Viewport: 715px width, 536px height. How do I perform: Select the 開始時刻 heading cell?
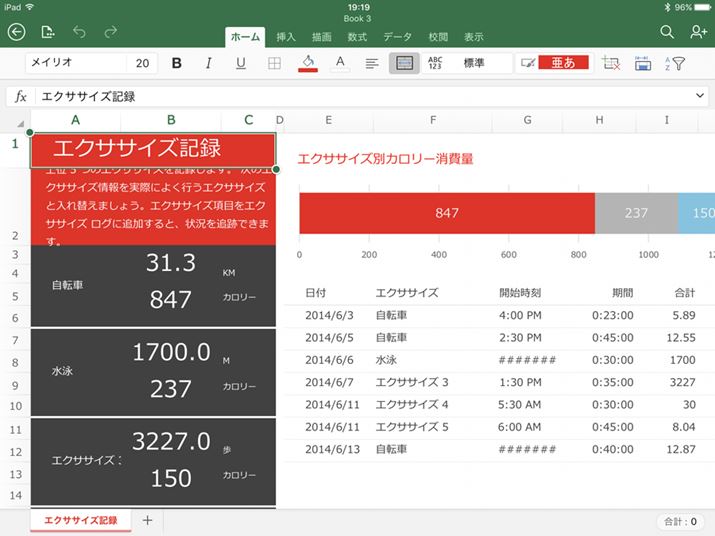(520, 293)
